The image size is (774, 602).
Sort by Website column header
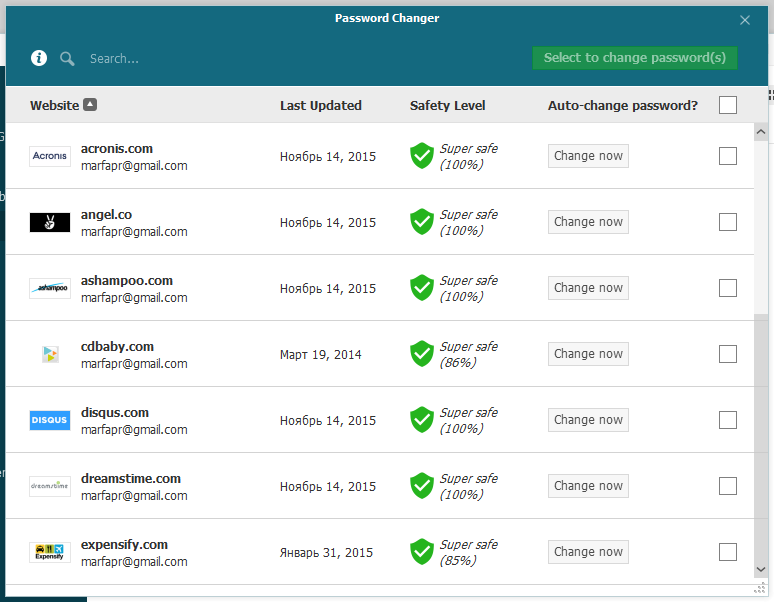[54, 106]
